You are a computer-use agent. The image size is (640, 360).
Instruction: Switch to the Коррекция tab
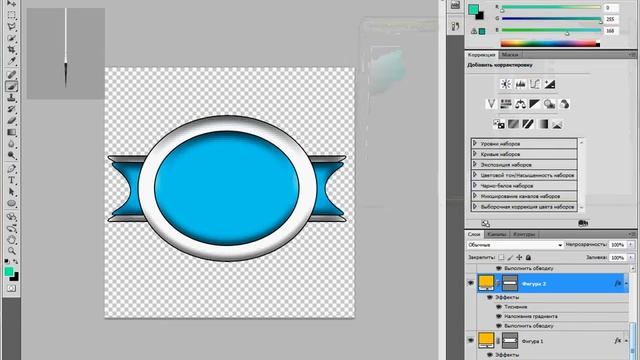pos(482,55)
